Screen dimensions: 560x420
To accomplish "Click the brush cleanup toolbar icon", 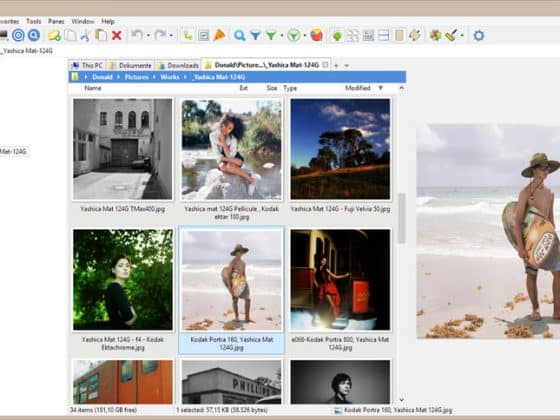I will (451, 35).
